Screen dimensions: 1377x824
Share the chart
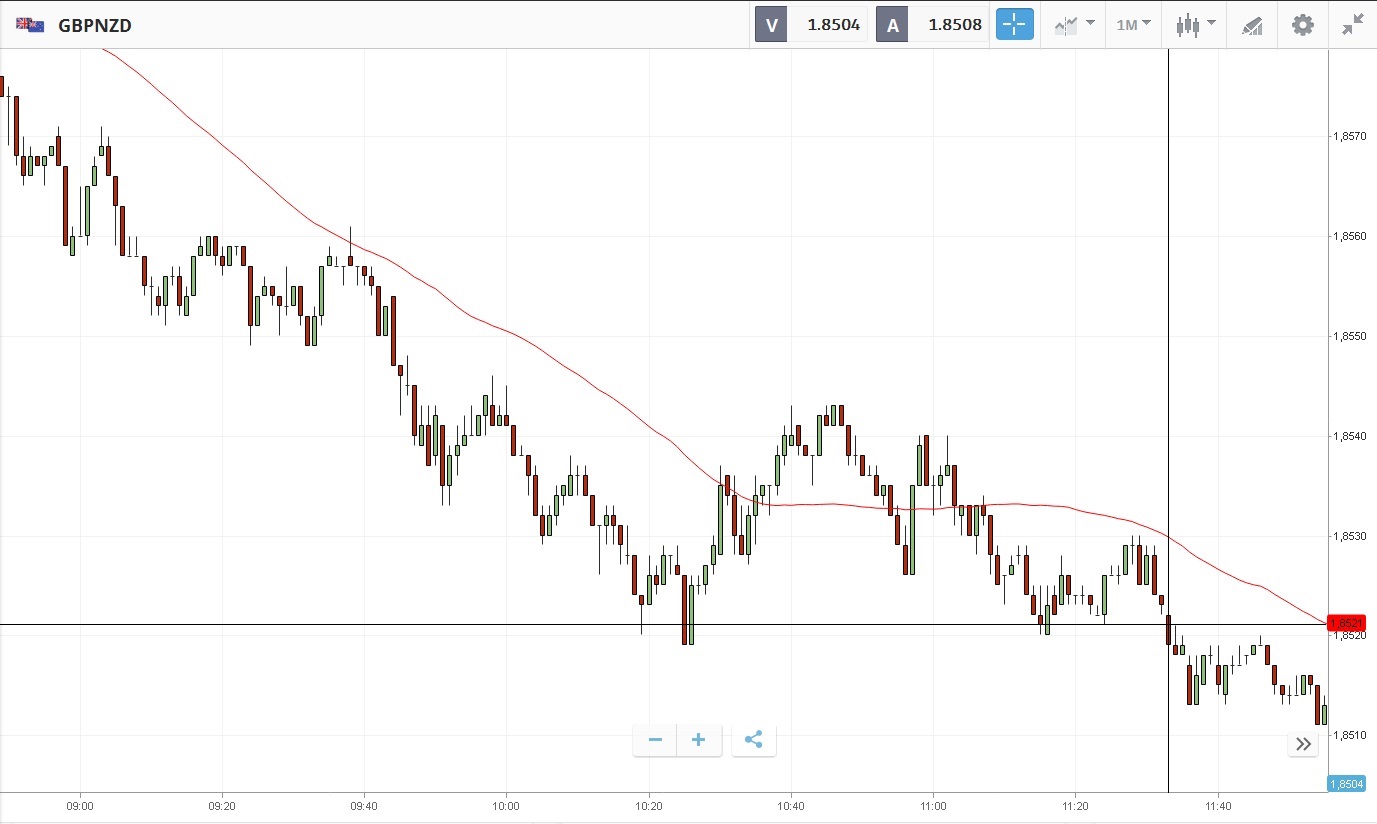(x=754, y=740)
